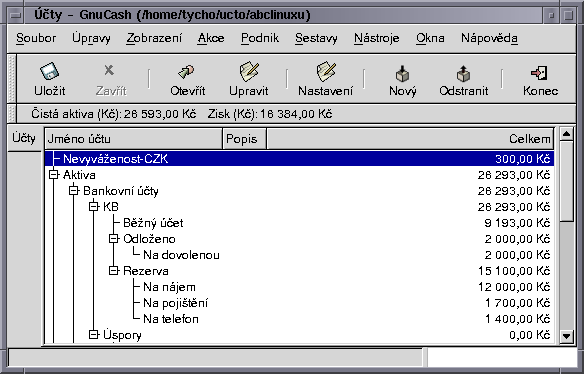Image resolution: width=584 pixels, height=374 pixels.
Task: Select the KB account label
Action: (x=111, y=207)
